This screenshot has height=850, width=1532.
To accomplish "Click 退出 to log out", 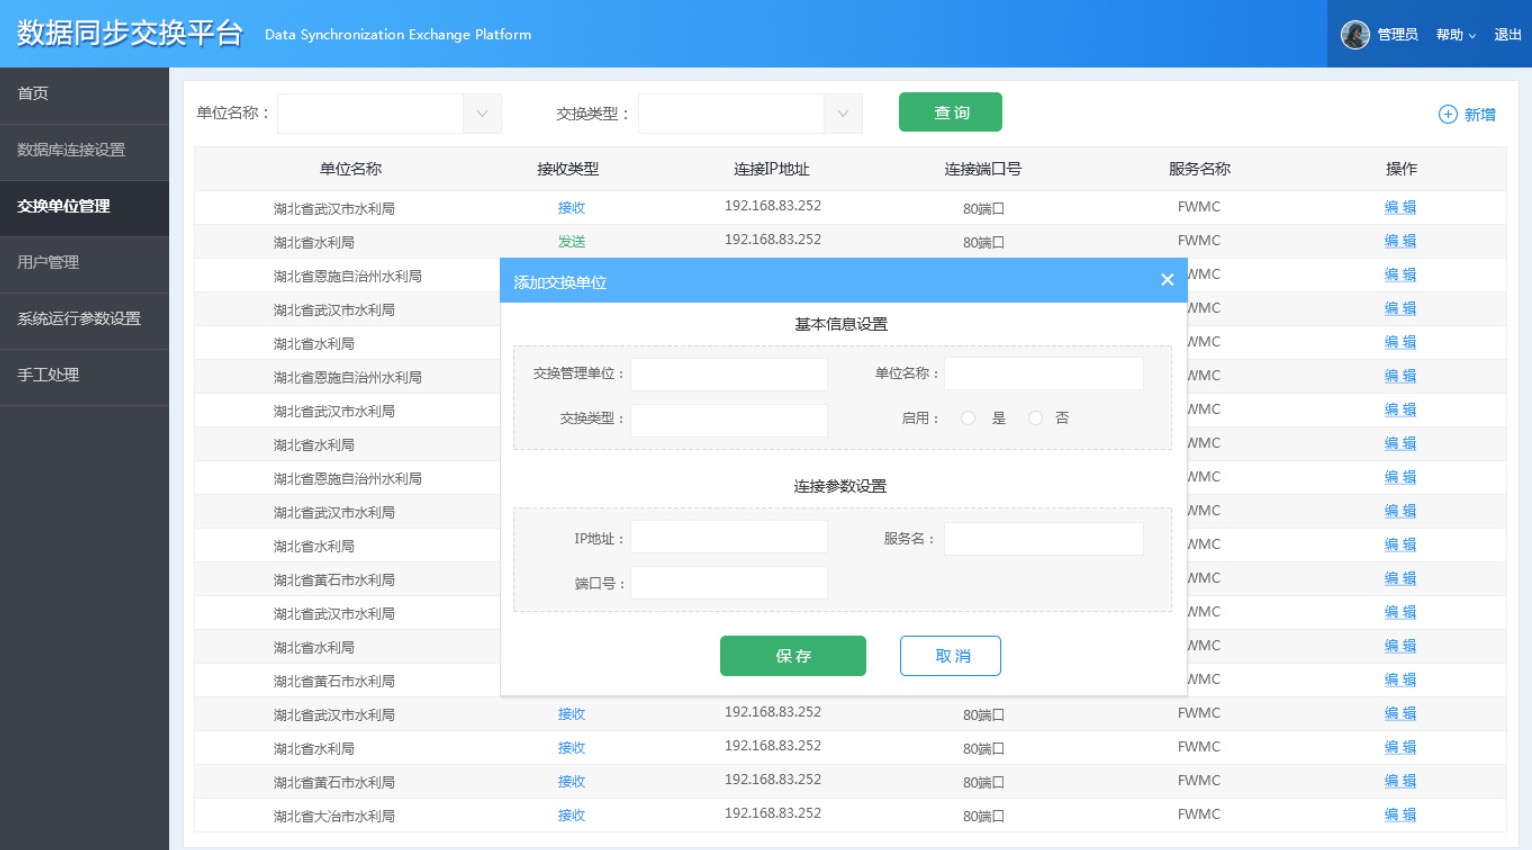I will (1506, 34).
